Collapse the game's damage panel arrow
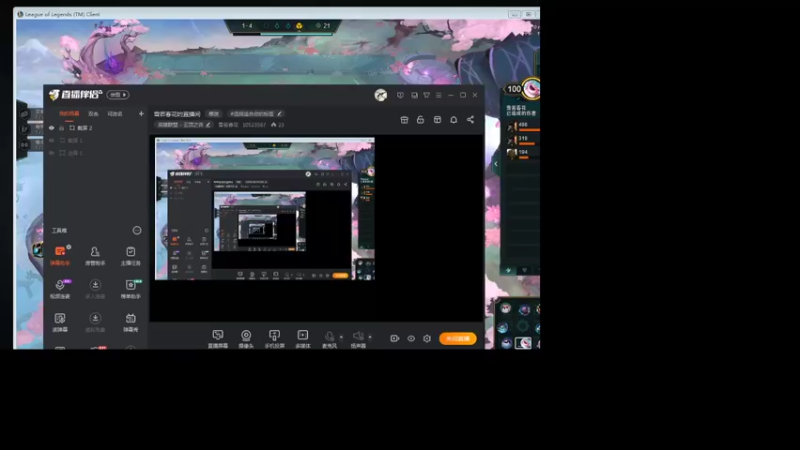 pyautogui.click(x=496, y=164)
